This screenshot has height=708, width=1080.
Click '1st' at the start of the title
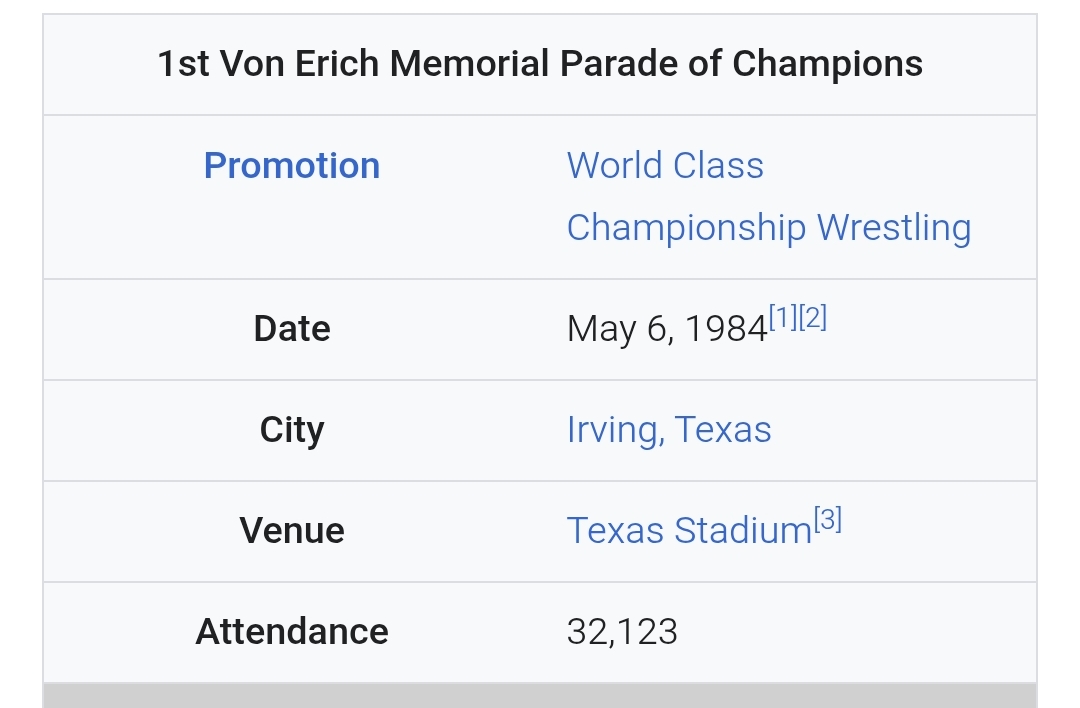tap(183, 65)
